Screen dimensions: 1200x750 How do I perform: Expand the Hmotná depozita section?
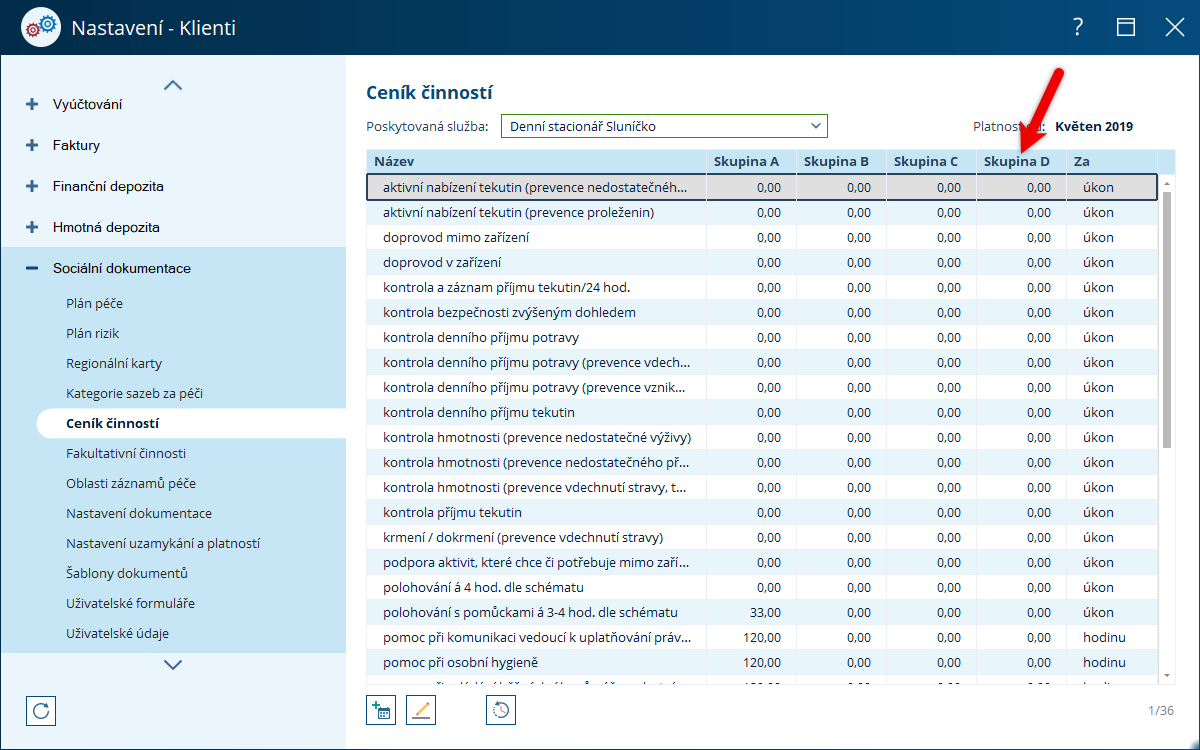tap(32, 227)
